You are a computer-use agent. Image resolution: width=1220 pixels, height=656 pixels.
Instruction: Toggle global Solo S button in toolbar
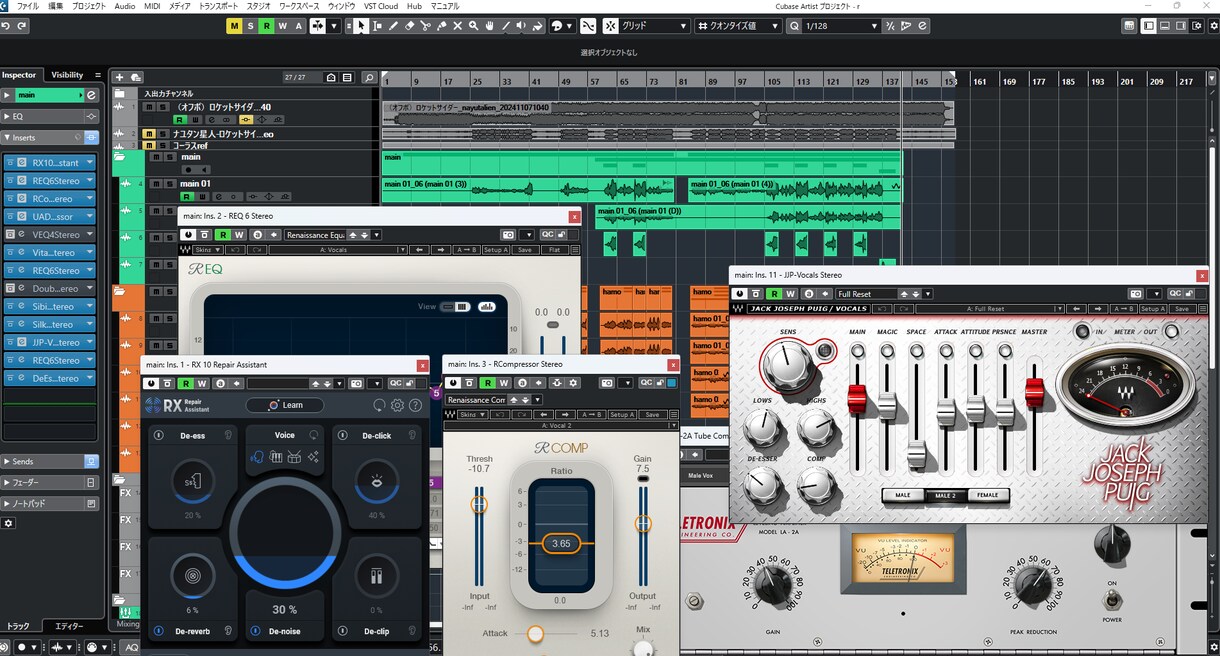click(x=250, y=26)
